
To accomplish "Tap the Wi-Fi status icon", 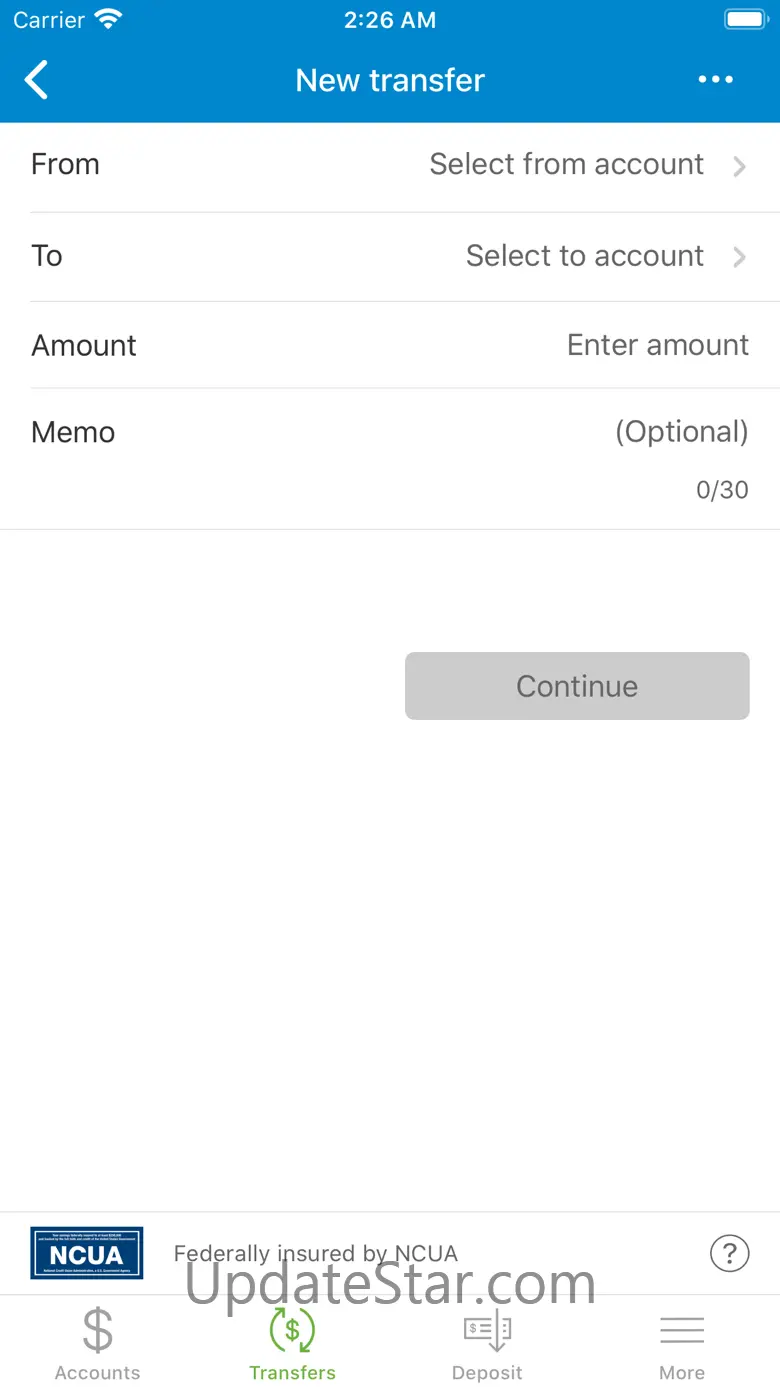I will tap(107, 19).
